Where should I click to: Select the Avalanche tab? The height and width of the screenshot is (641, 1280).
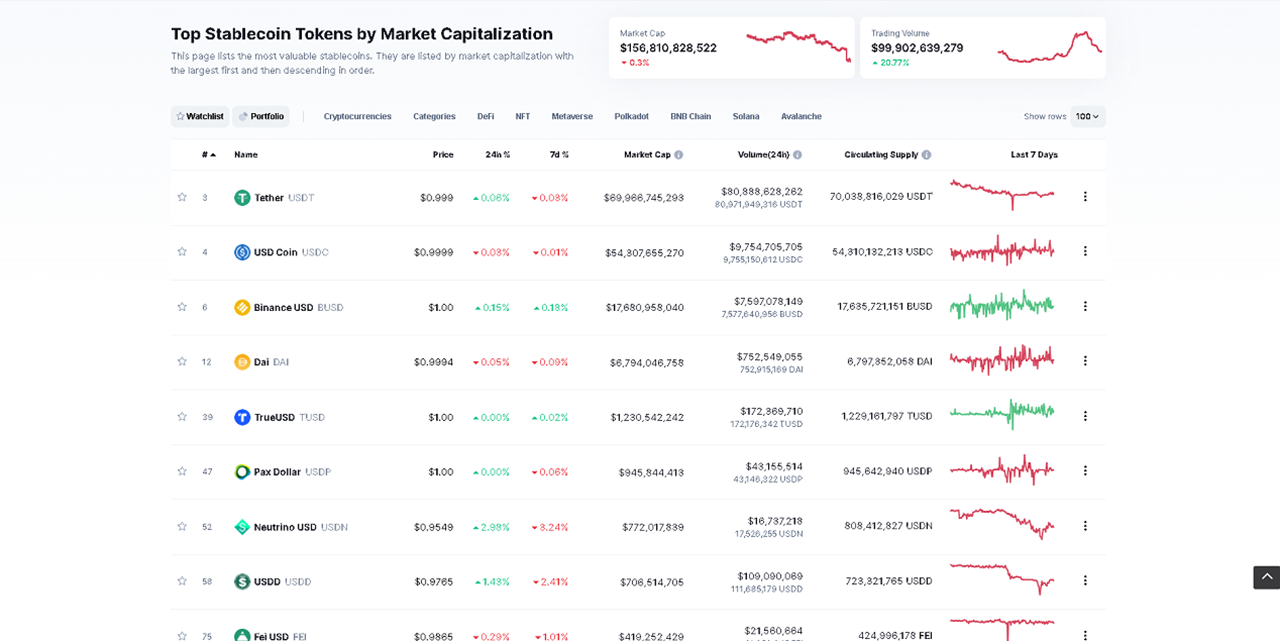click(801, 117)
